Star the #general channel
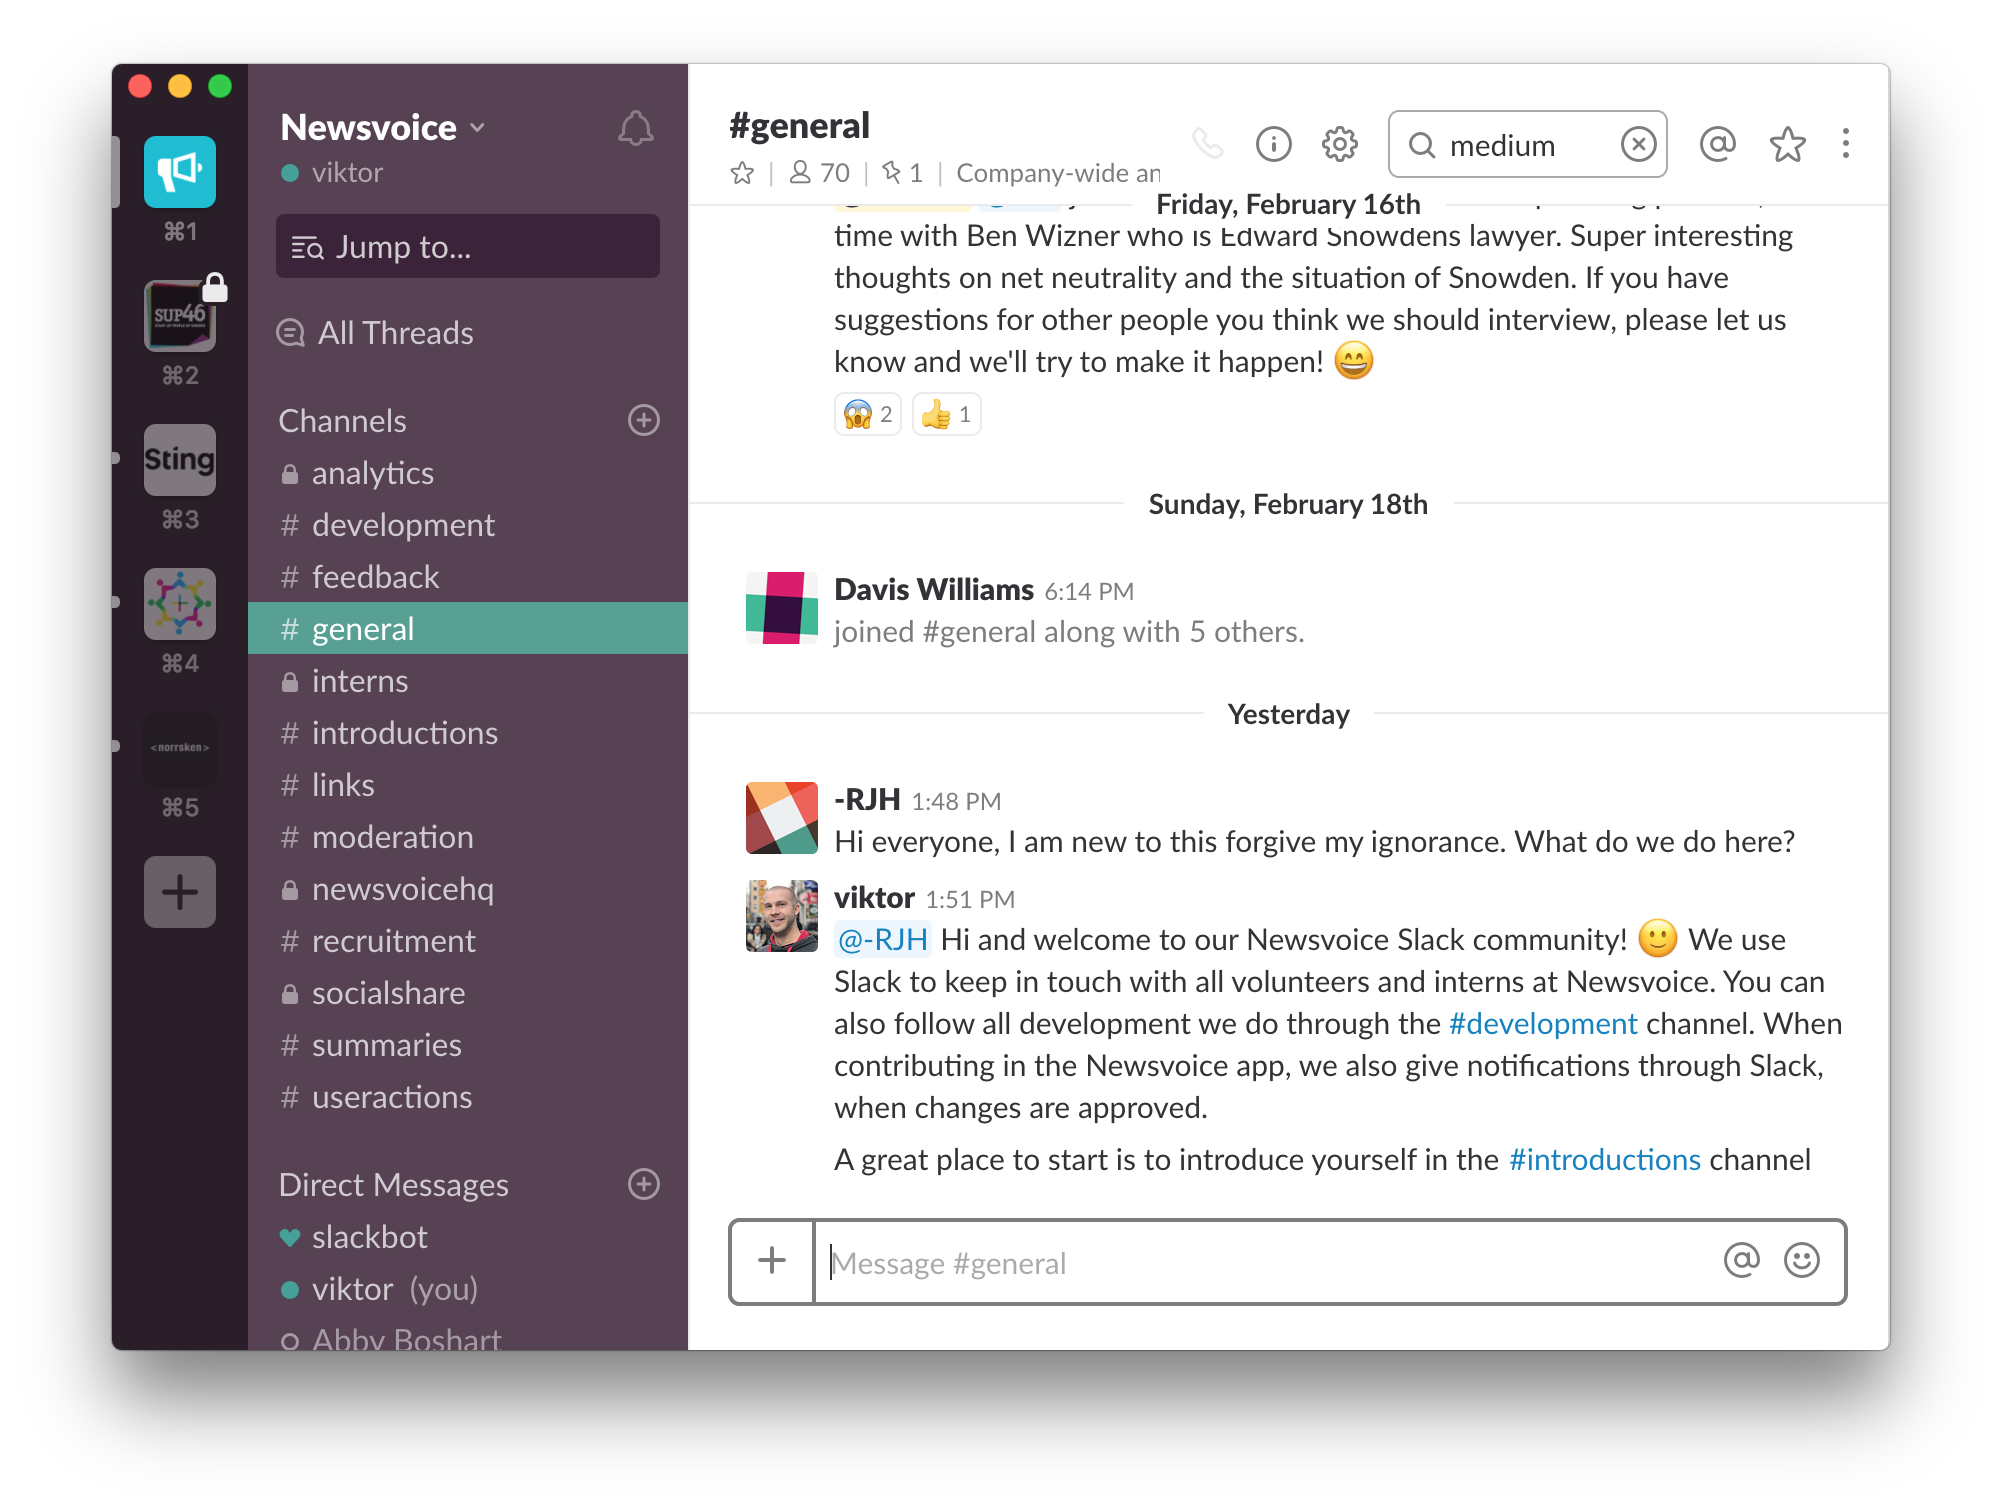The height and width of the screenshot is (1510, 2002). point(742,173)
